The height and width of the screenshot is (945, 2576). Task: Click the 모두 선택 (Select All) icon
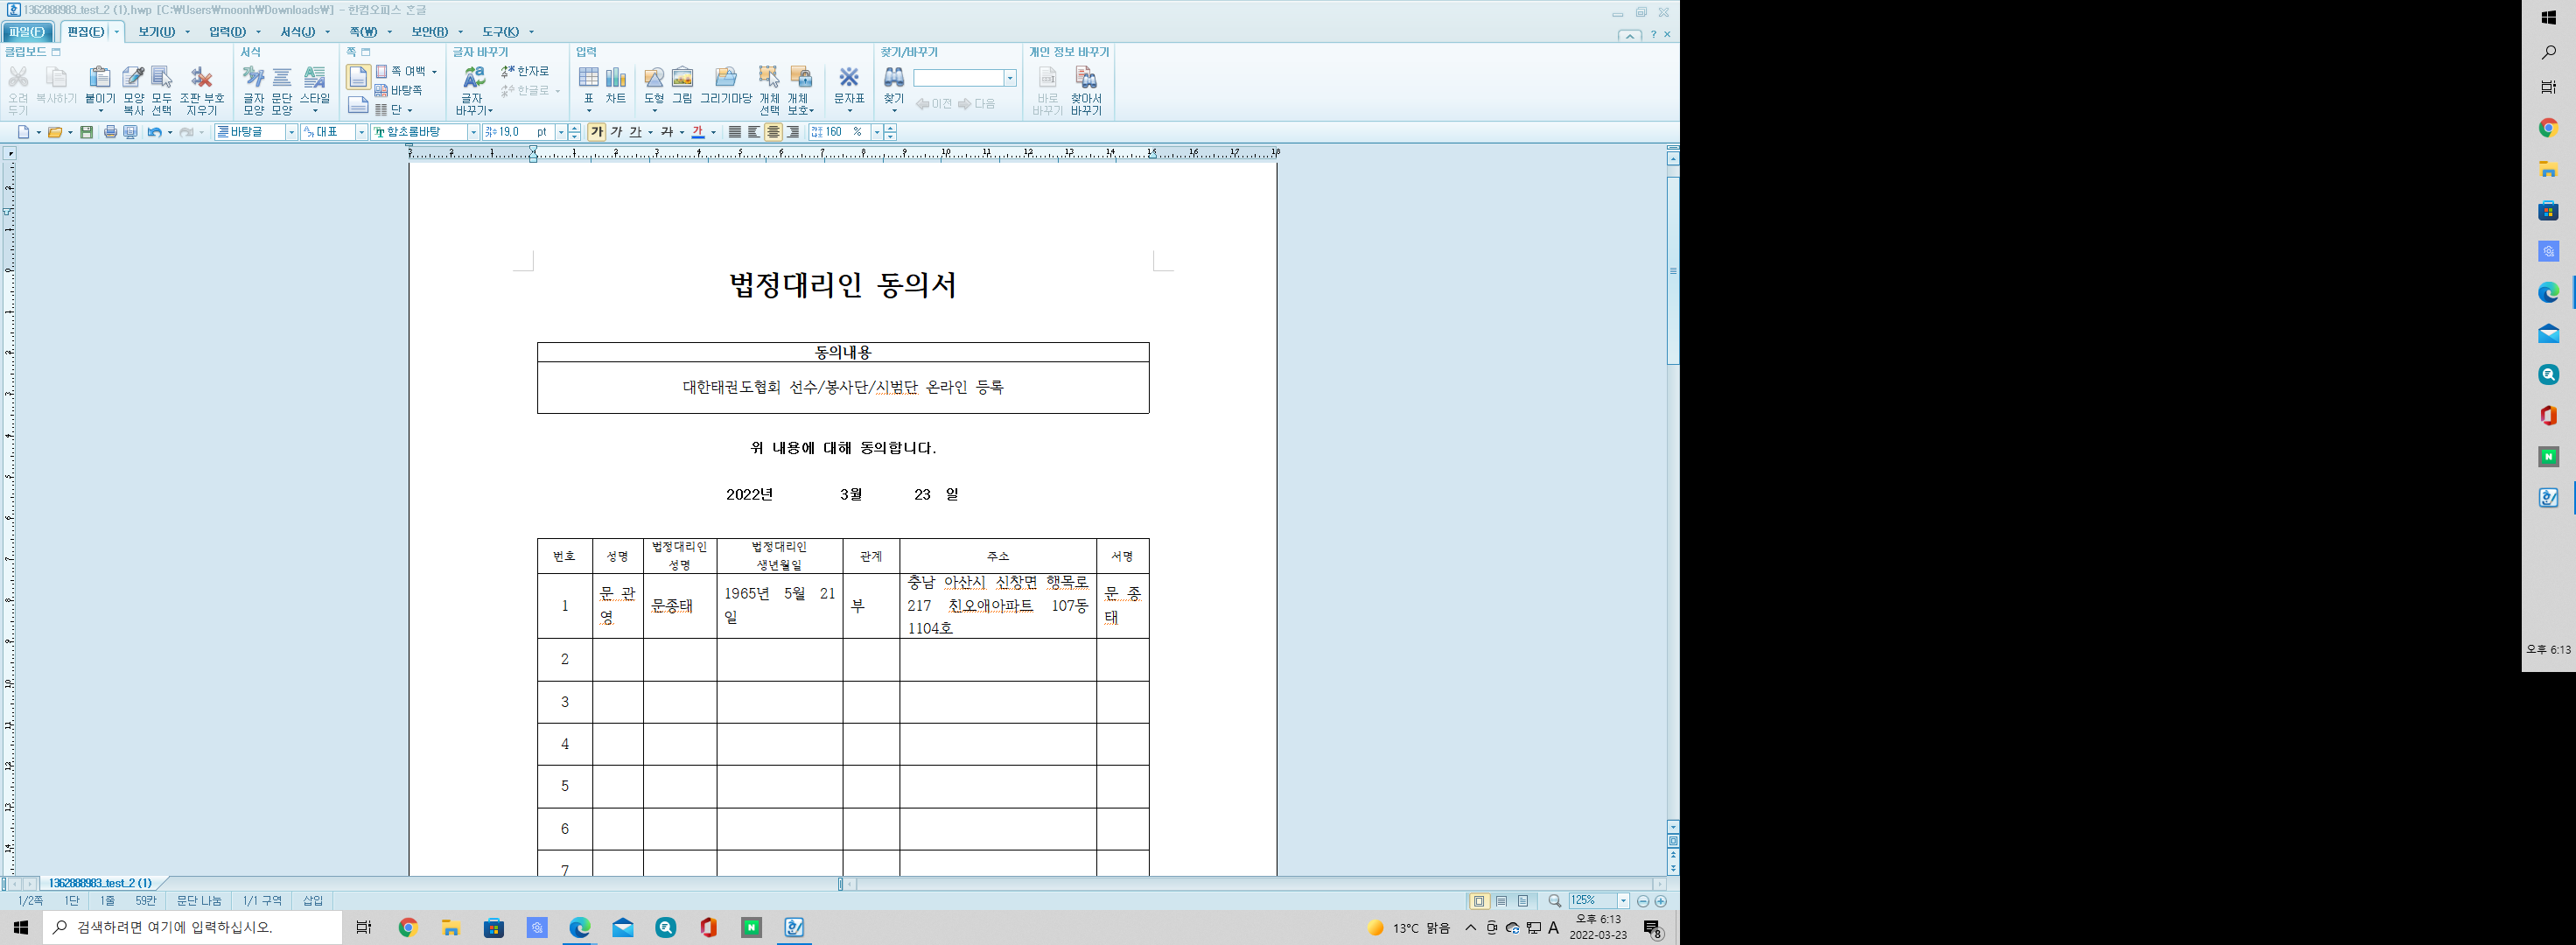161,78
